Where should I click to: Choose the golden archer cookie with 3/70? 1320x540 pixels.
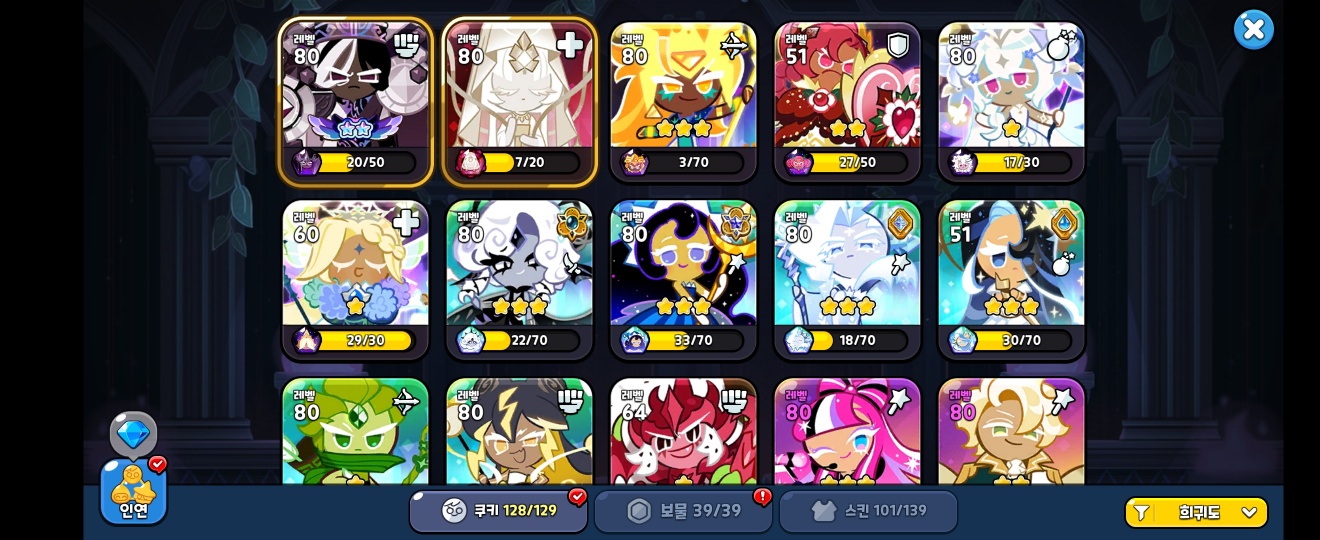[x=683, y=101]
